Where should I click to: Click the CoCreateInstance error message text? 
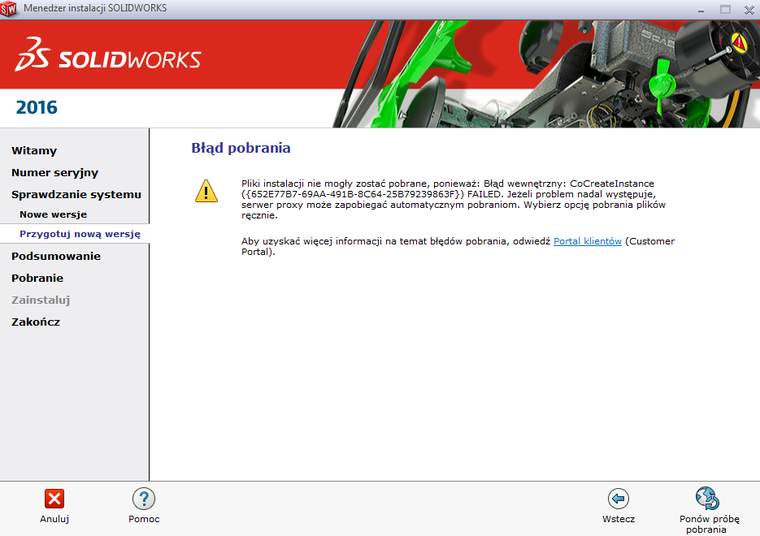453,199
